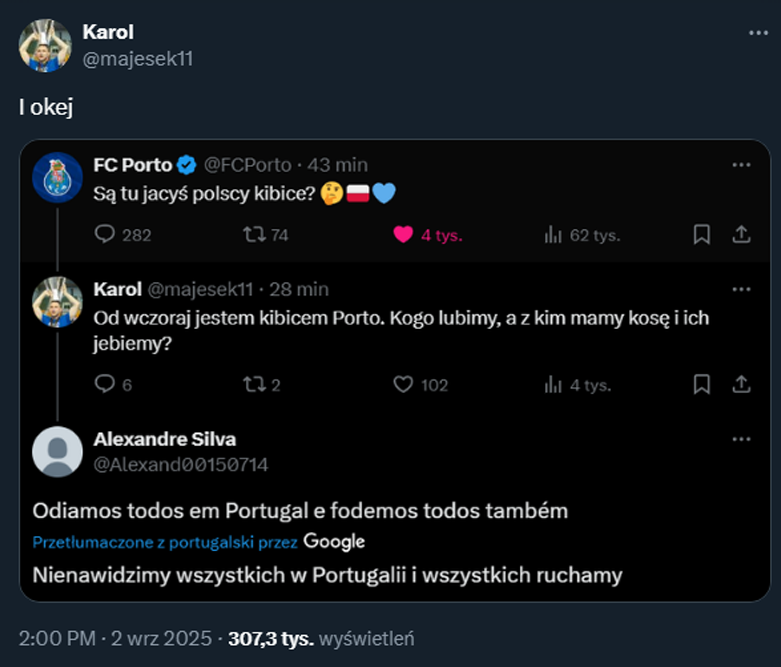Open three-dot menu on FC Porto tweet

point(741,165)
